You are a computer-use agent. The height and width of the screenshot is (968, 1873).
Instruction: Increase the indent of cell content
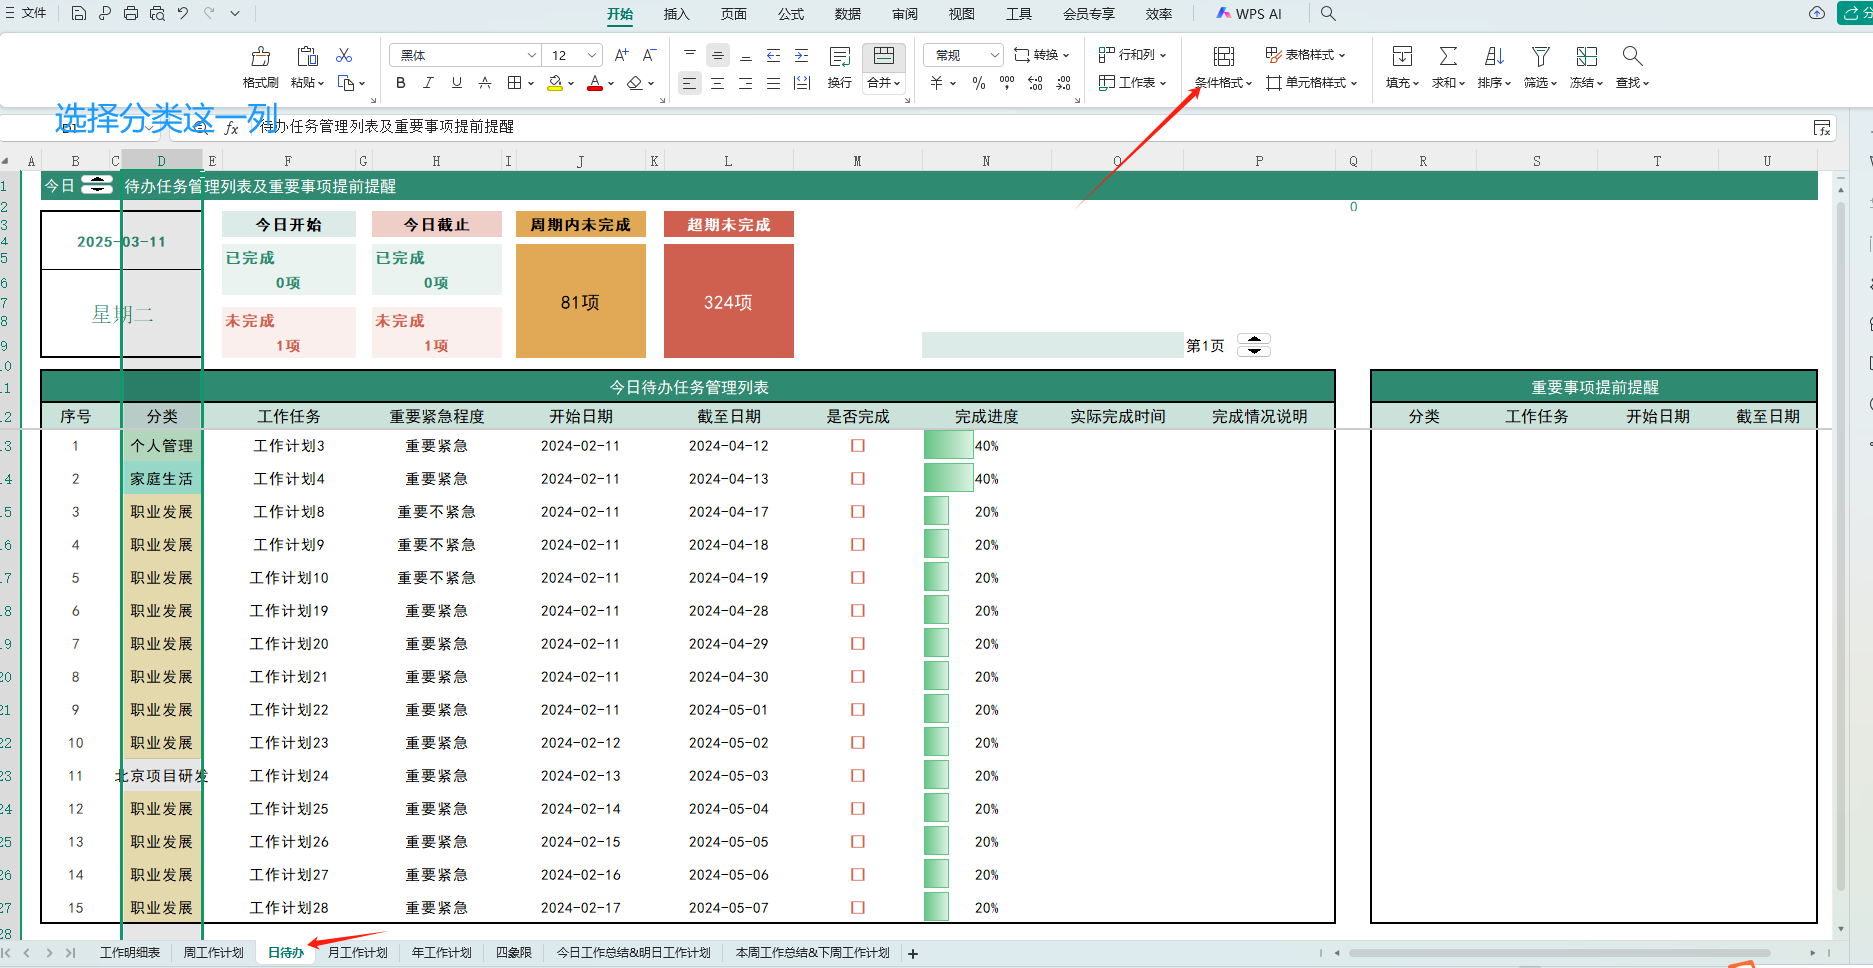[x=802, y=55]
